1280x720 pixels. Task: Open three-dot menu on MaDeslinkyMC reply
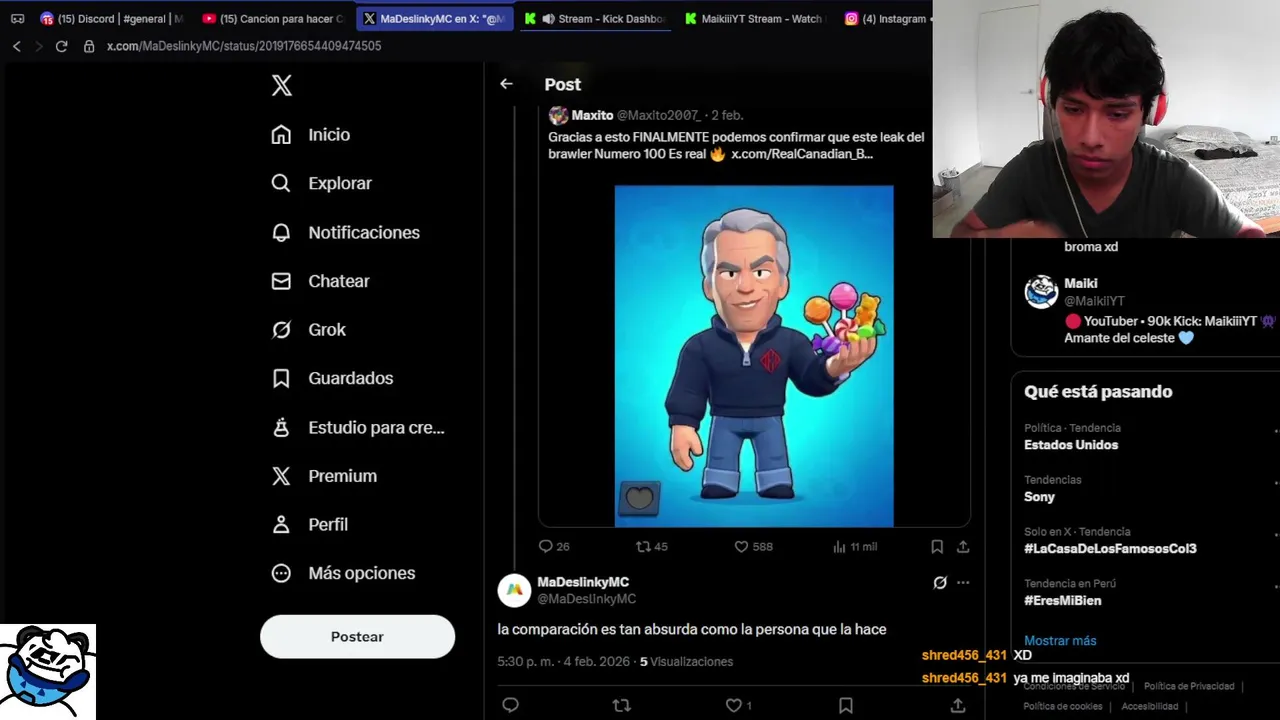[x=963, y=582]
